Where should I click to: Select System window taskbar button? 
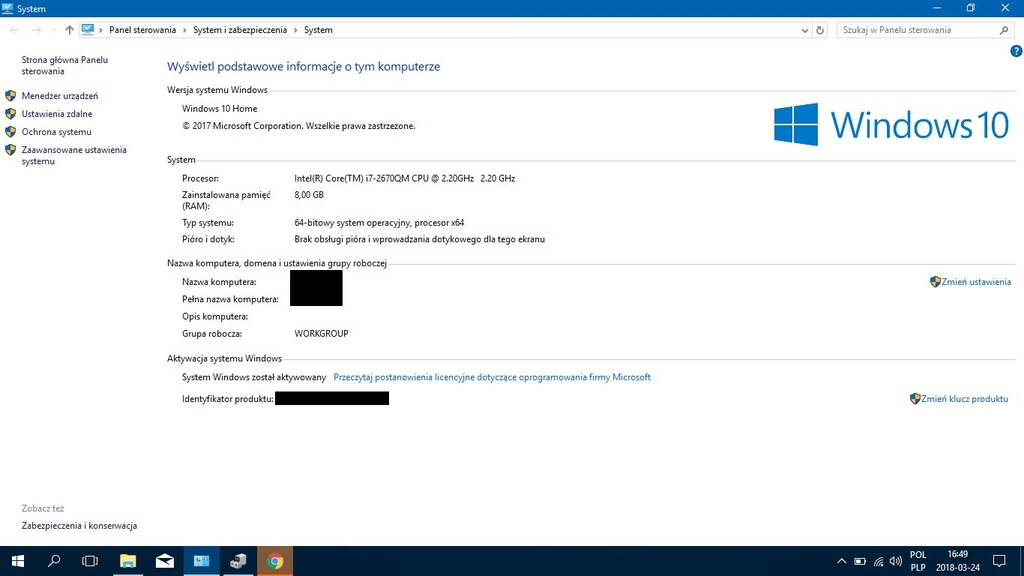click(x=201, y=561)
